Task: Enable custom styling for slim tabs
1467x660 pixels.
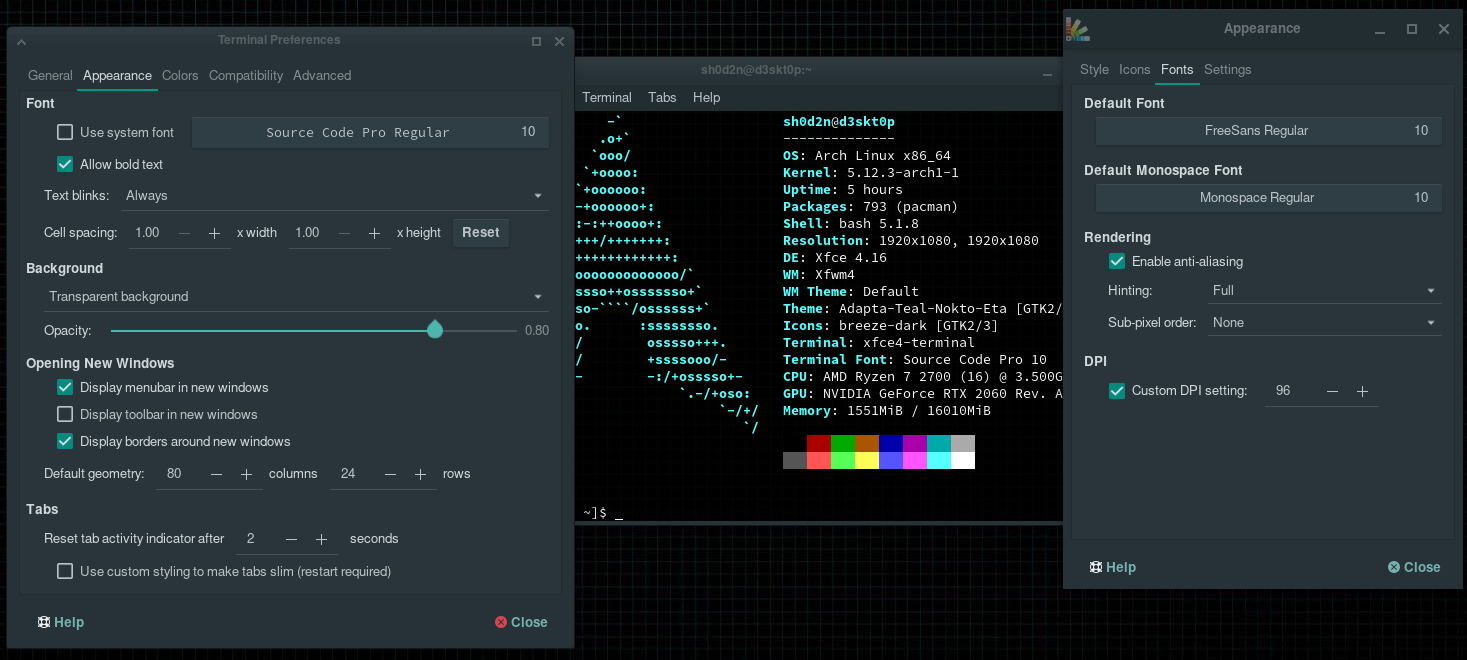Action: click(65, 571)
